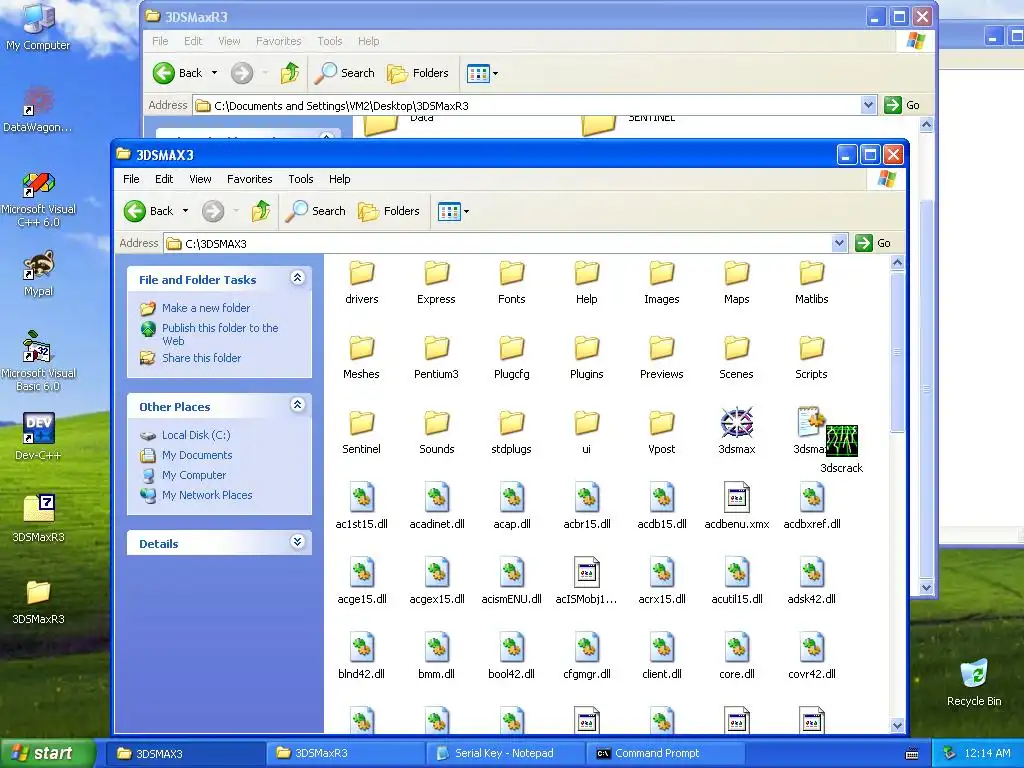Select the core.dll file
The width and height of the screenshot is (1024, 768).
pyautogui.click(x=737, y=656)
